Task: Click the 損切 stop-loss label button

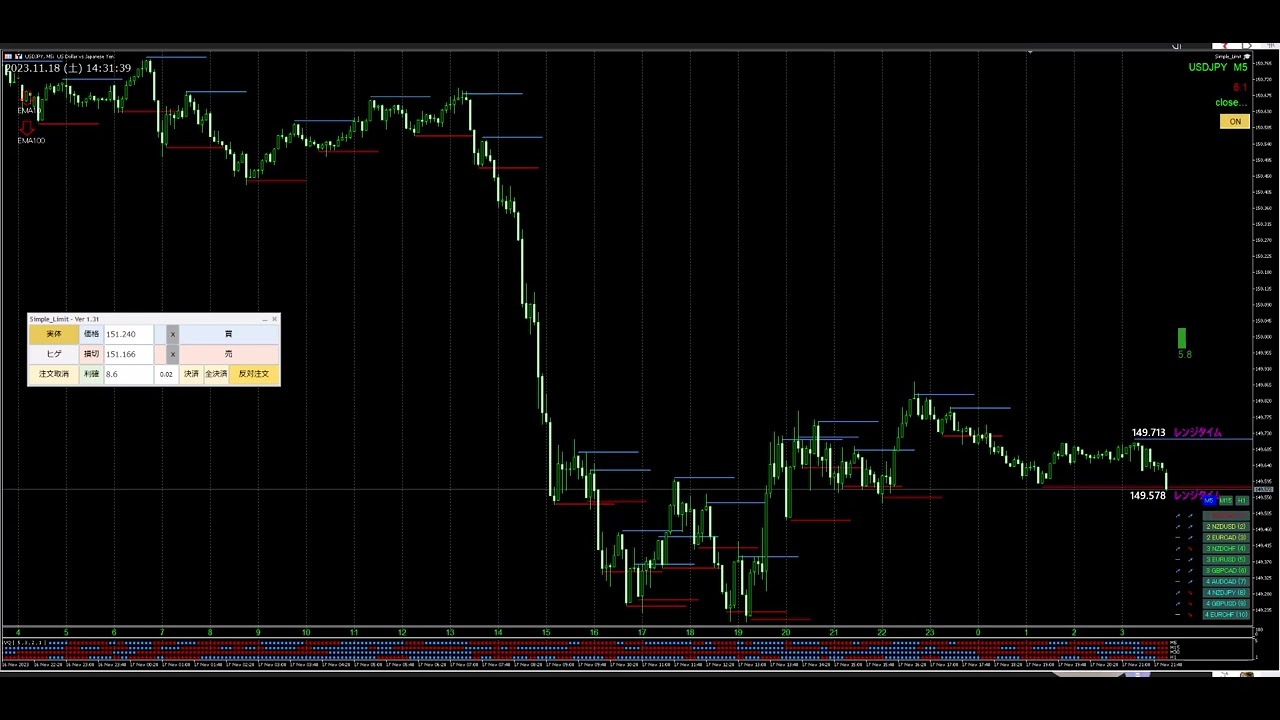Action: [x=91, y=354]
